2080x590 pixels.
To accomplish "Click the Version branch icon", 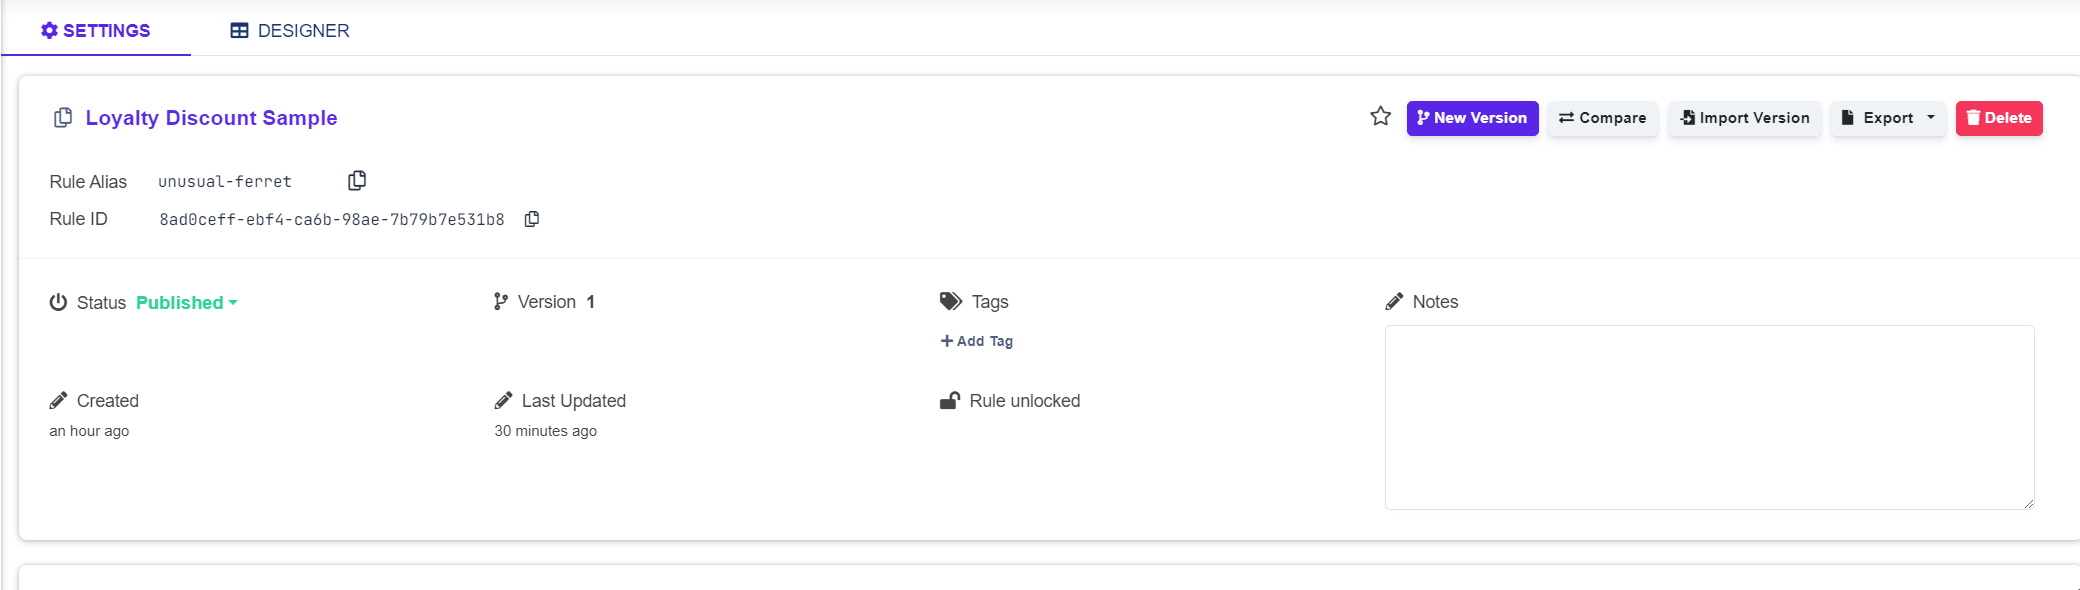I will 501,302.
